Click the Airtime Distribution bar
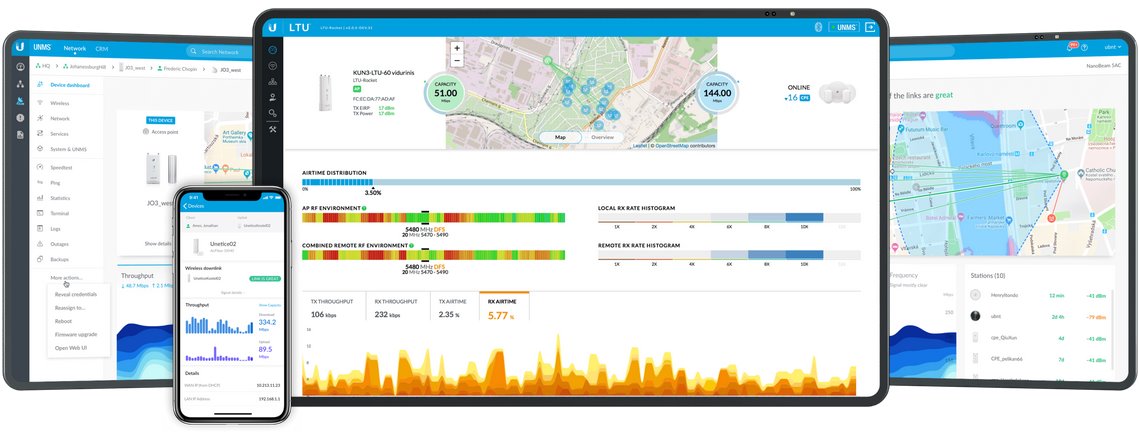 (580, 182)
